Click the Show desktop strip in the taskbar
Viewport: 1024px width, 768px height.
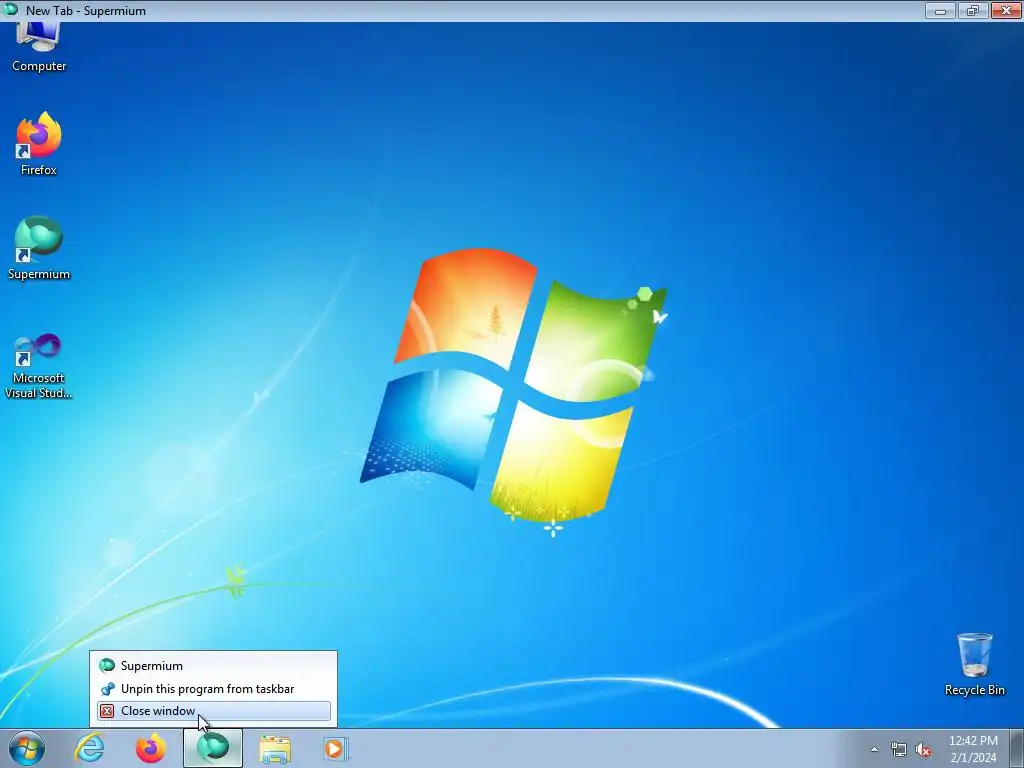pyautogui.click(x=1017, y=748)
